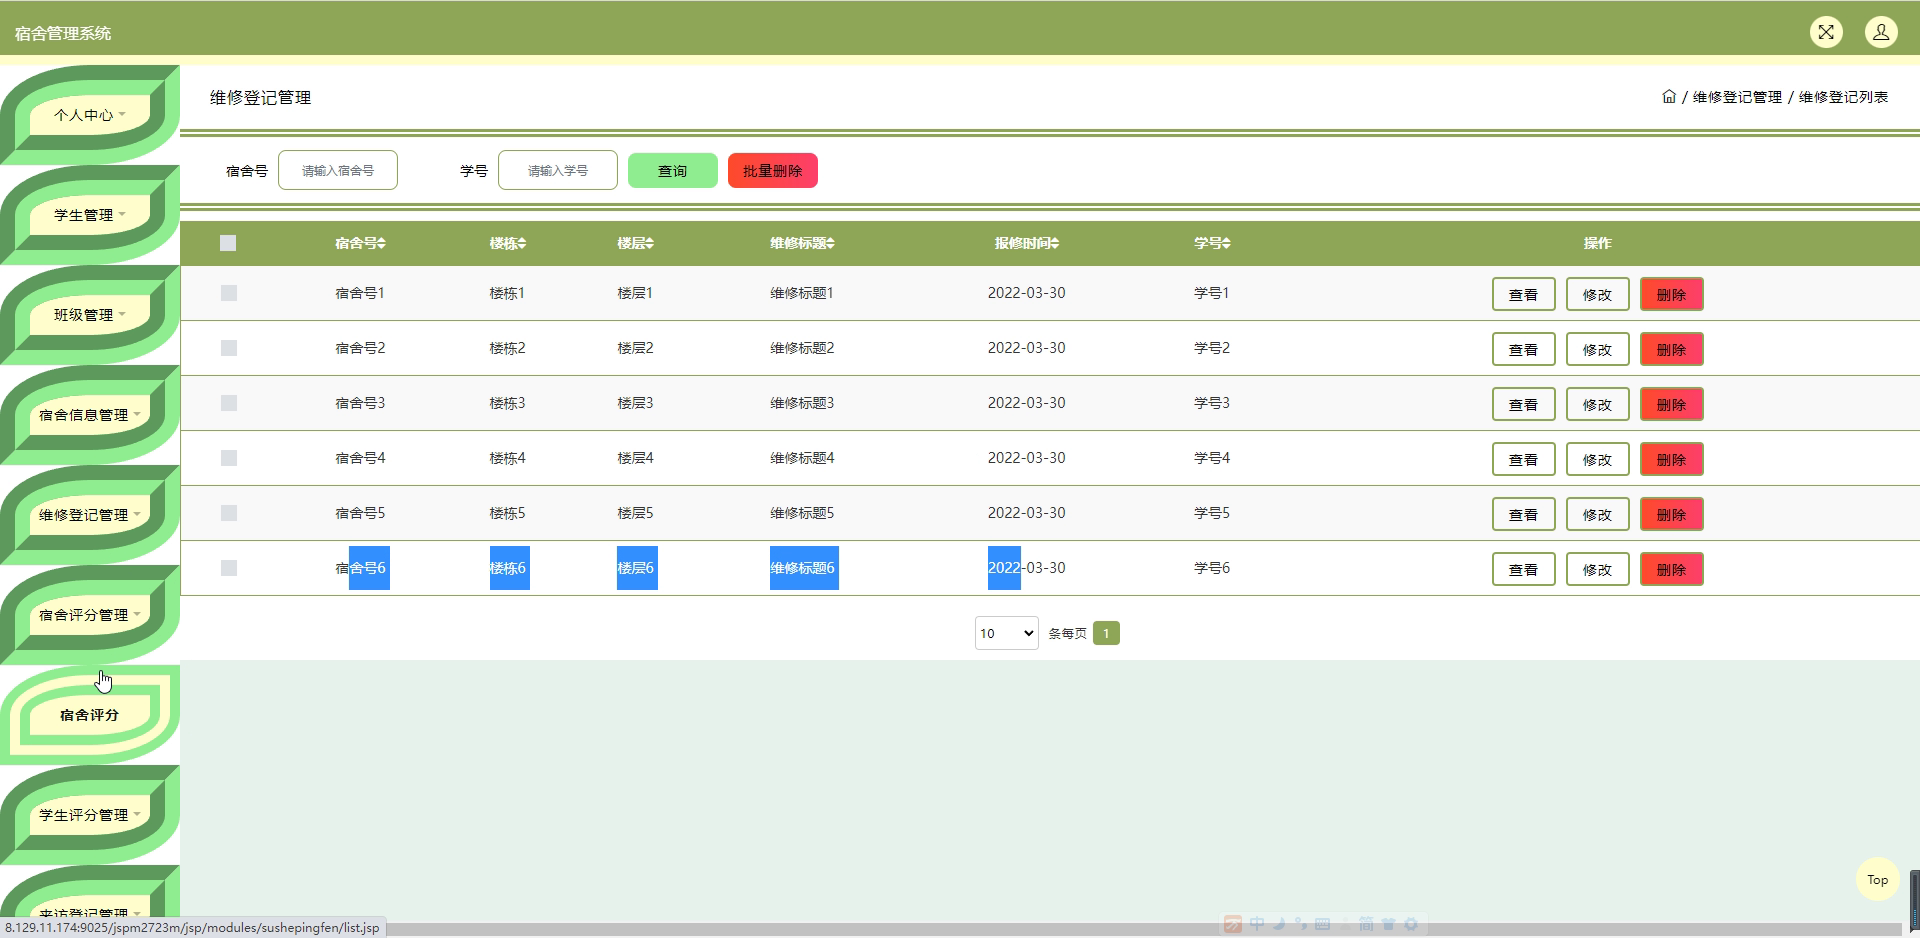Image resolution: width=1920 pixels, height=938 pixels.
Task: Click 查看 for the 宿舍号1 row
Action: pyautogui.click(x=1524, y=294)
